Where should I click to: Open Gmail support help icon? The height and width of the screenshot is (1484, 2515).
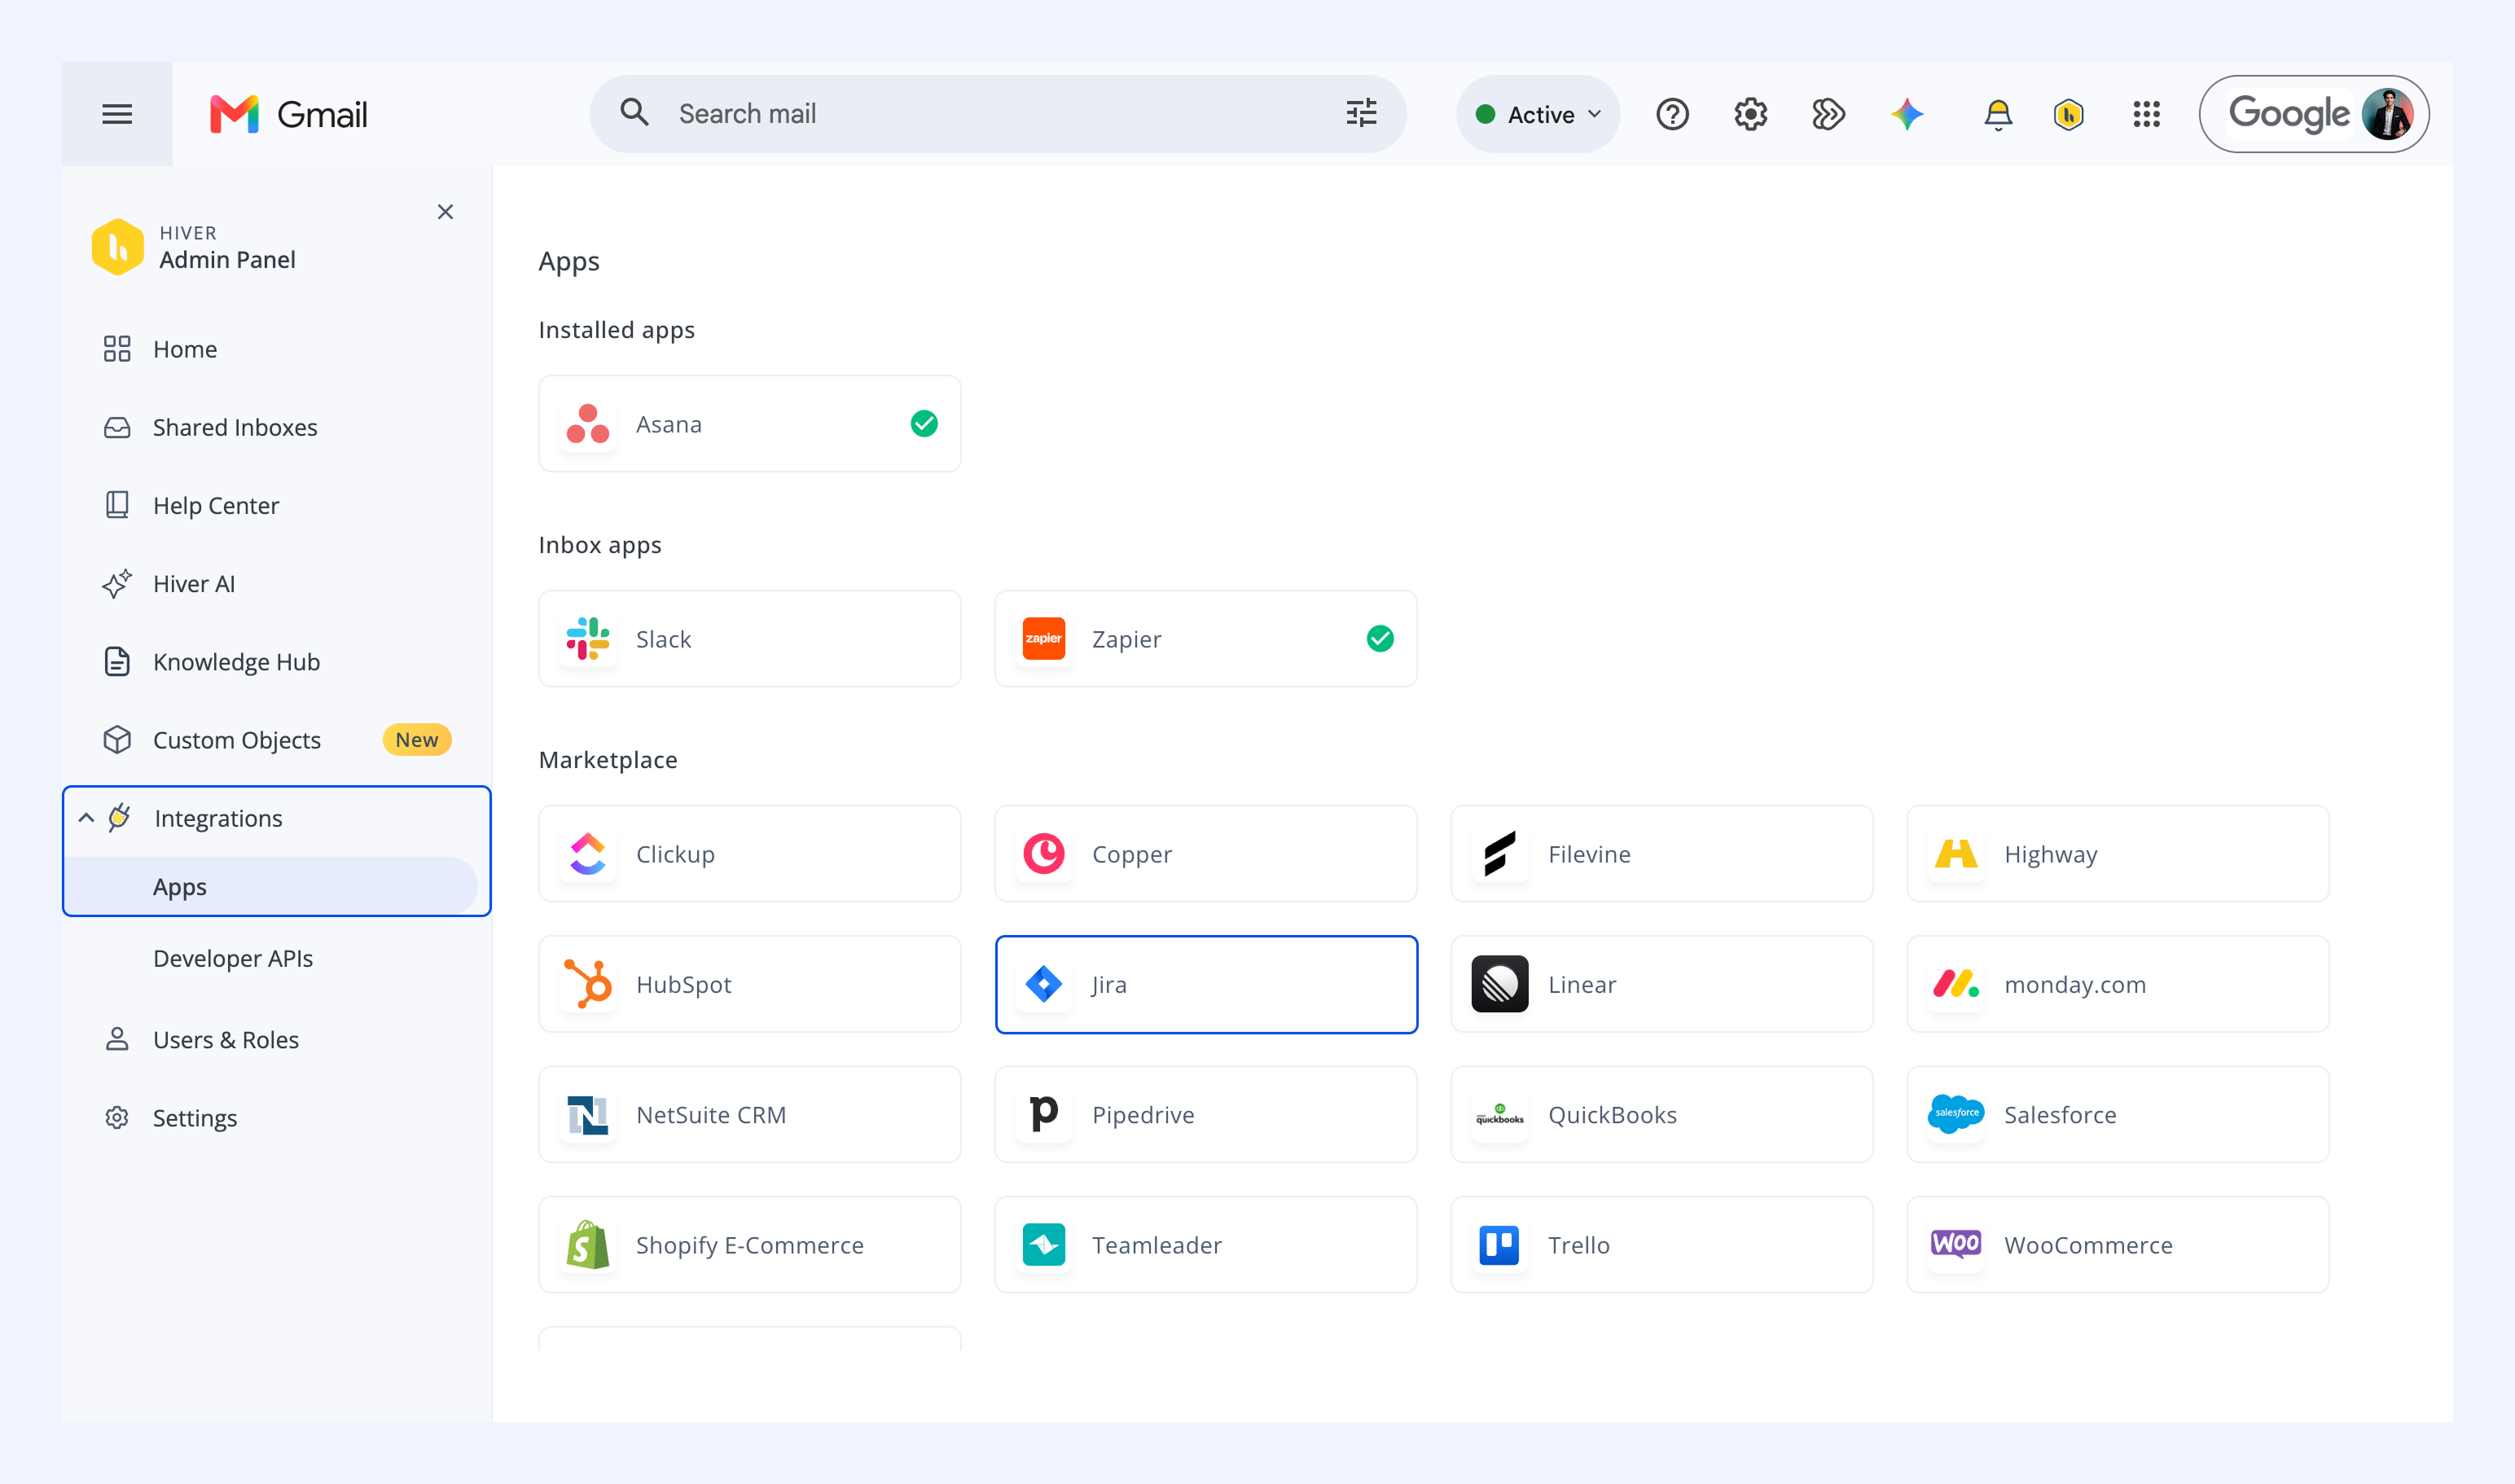[1672, 114]
